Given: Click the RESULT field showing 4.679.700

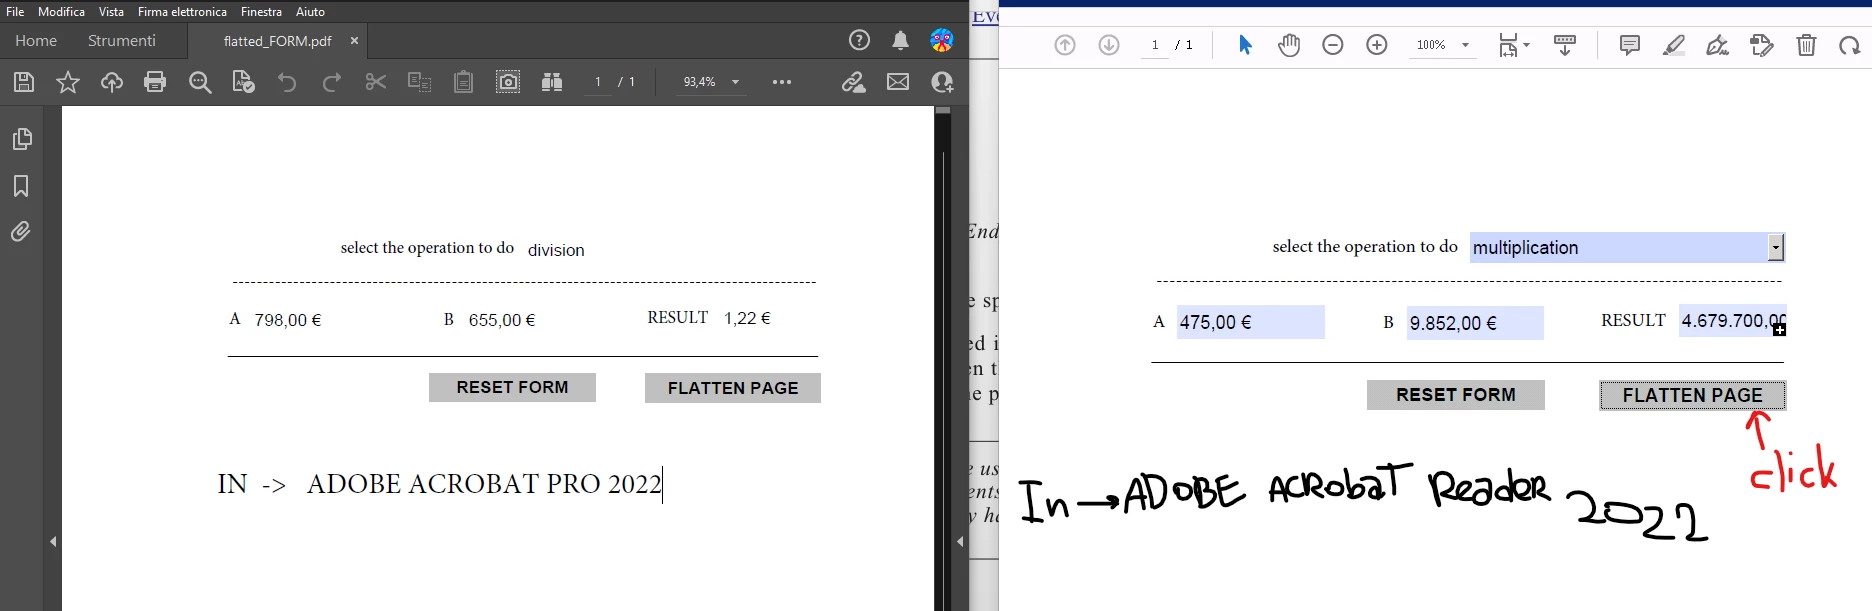Looking at the screenshot, I should coord(1732,321).
